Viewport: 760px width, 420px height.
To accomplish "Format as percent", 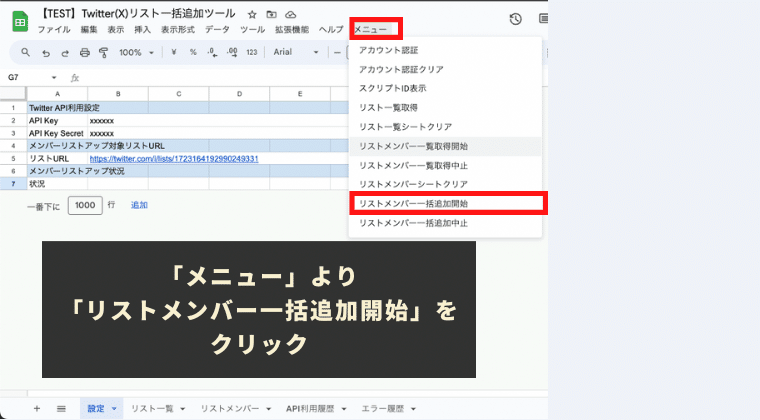I will point(193,52).
